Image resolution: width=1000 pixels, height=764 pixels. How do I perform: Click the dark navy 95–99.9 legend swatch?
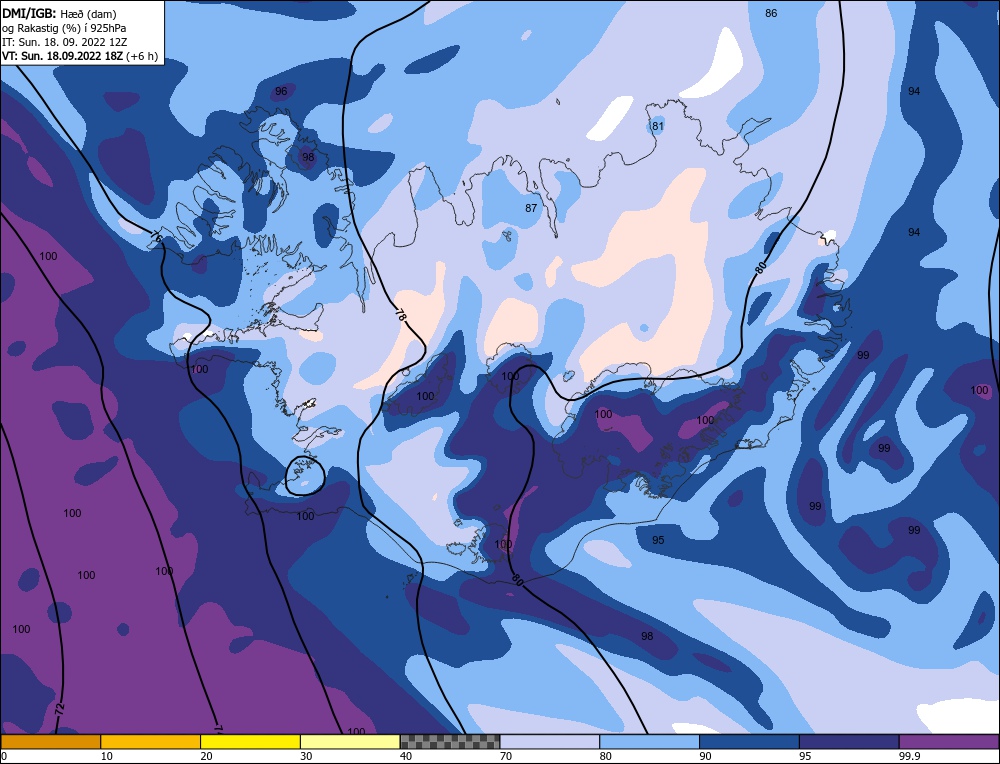(849, 742)
